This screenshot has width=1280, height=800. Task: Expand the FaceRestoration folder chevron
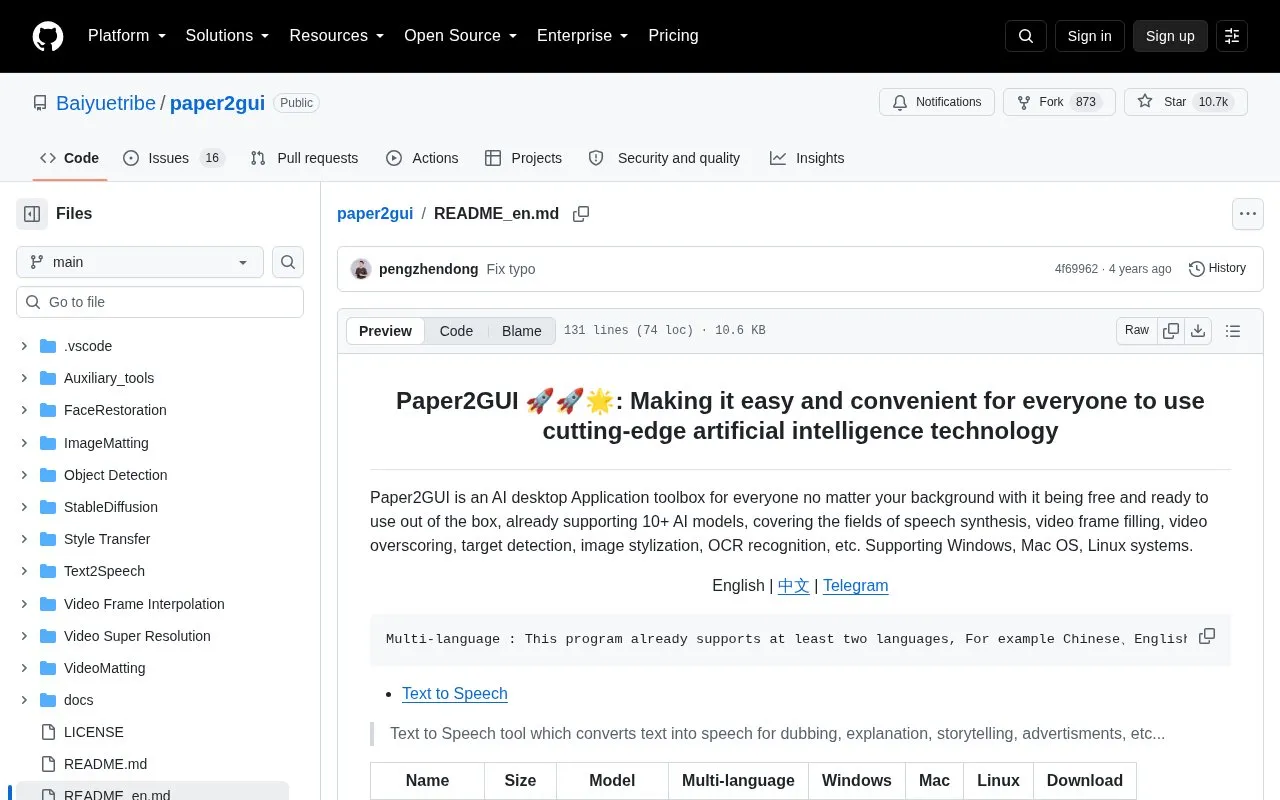coord(24,410)
